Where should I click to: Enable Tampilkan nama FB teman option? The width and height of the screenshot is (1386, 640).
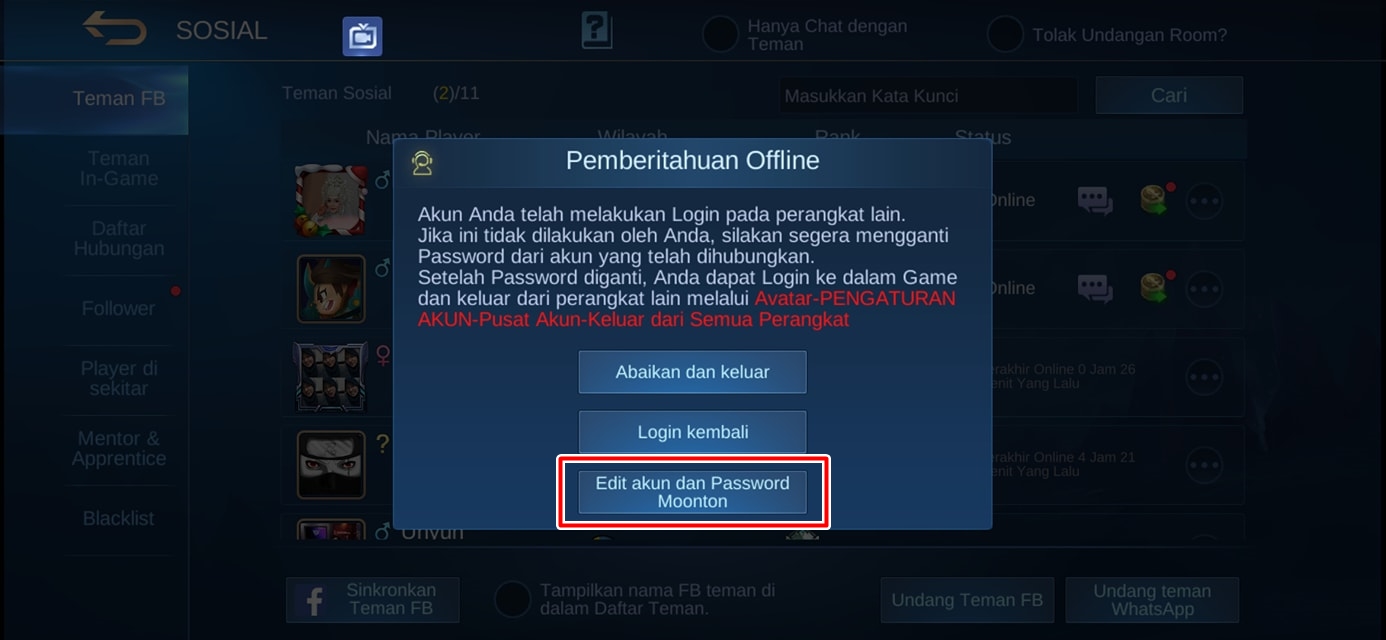pyautogui.click(x=513, y=599)
